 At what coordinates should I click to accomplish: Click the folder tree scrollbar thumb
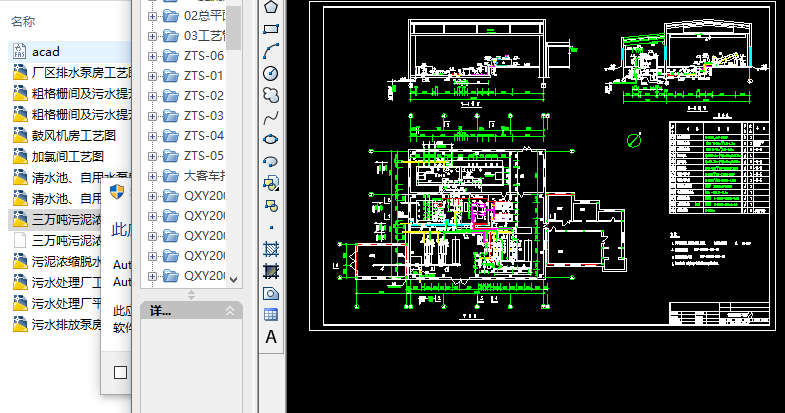[x=233, y=27]
